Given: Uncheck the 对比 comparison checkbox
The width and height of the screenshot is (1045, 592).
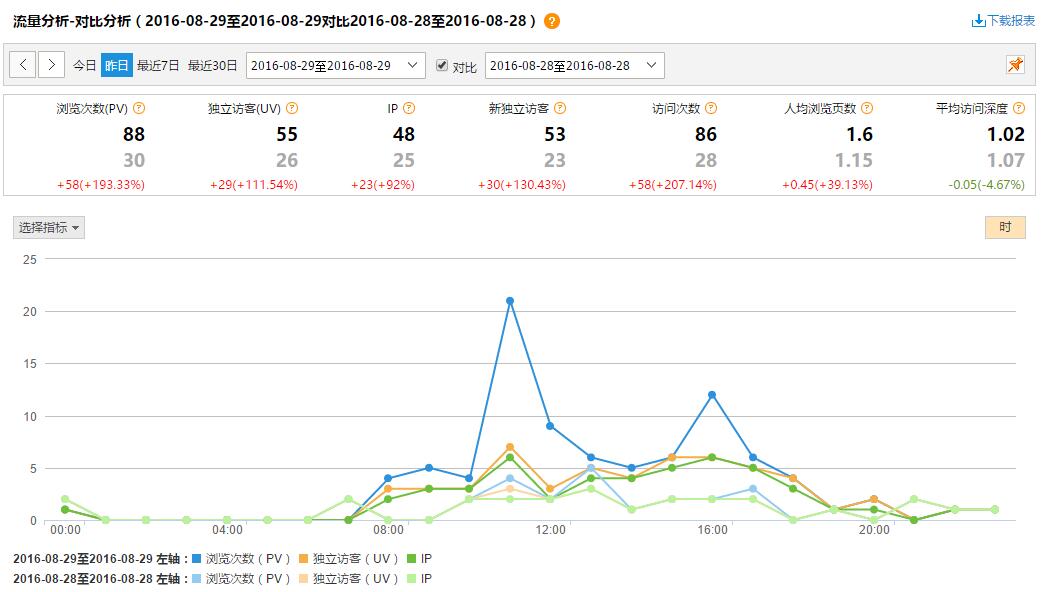Looking at the screenshot, I should pyautogui.click(x=443, y=65).
